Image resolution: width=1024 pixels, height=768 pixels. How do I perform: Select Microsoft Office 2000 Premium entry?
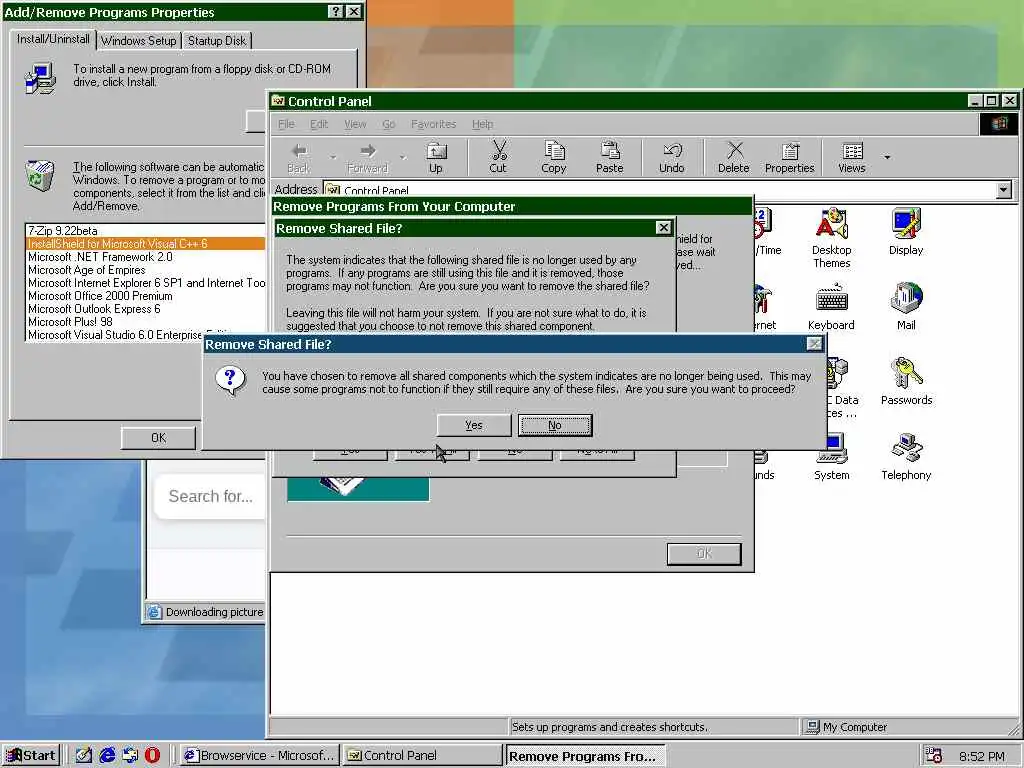[x=146, y=296]
